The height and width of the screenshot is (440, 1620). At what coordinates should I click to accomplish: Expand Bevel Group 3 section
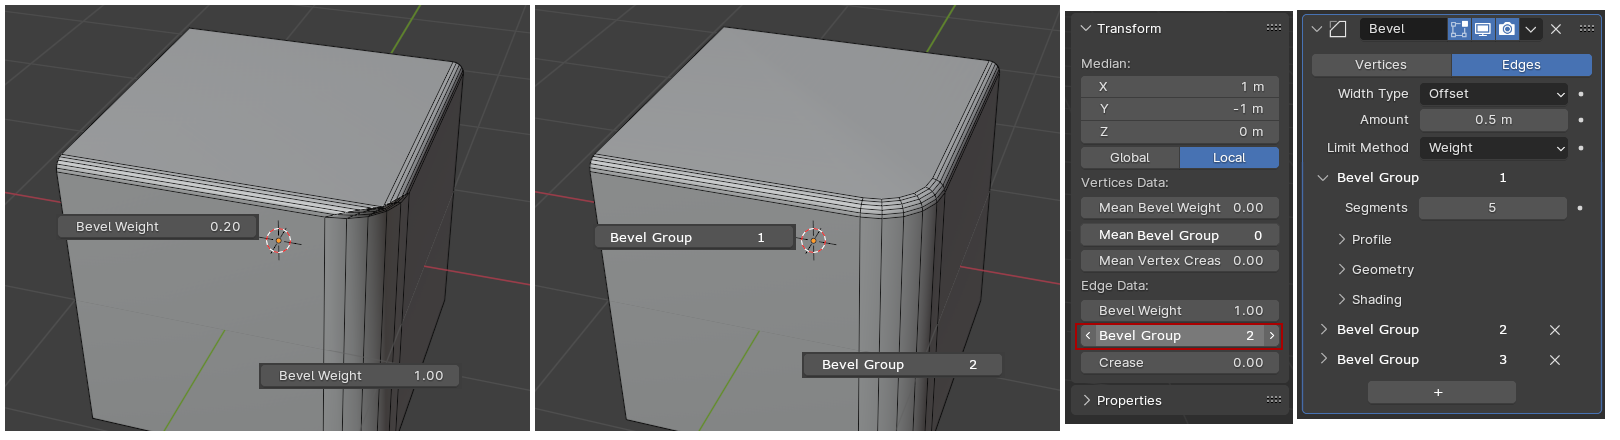pos(1324,360)
